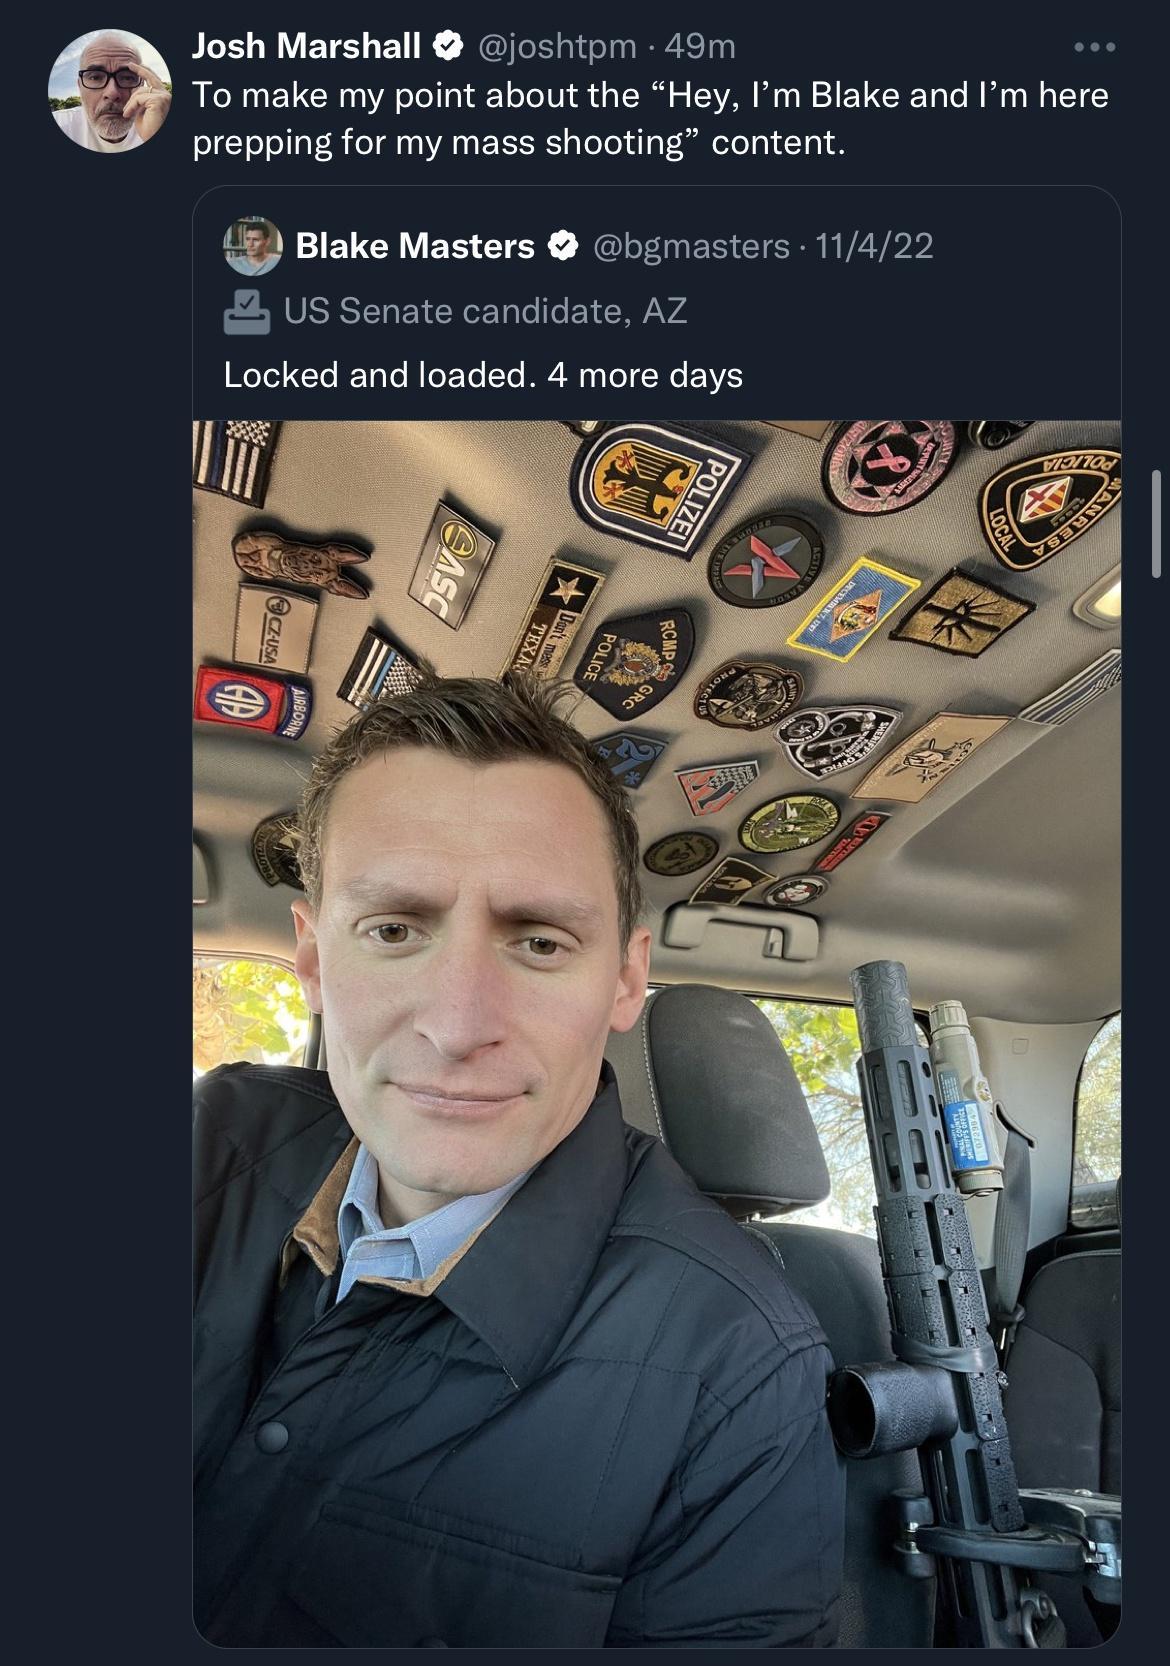Click the ballot box election label icon
Viewport: 1170px width, 1666px height.
tap(246, 312)
